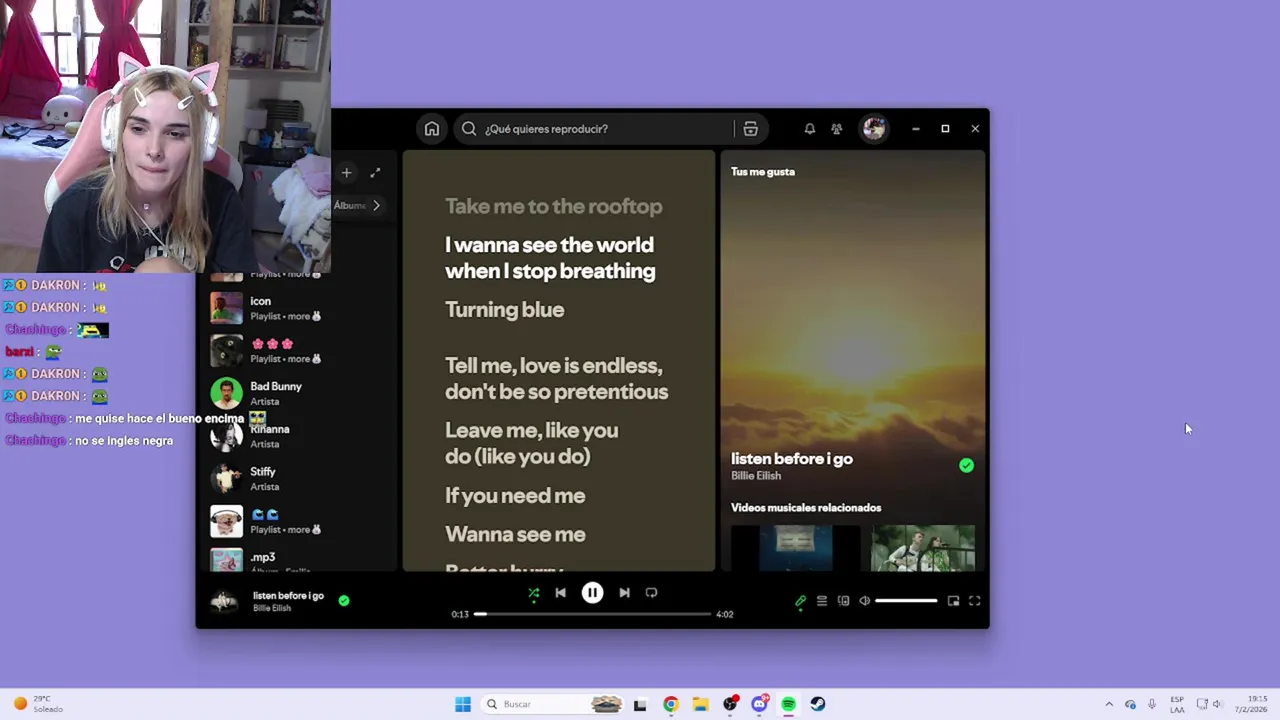Click Bad Bunny's round artist thumbnail

click(x=226, y=393)
